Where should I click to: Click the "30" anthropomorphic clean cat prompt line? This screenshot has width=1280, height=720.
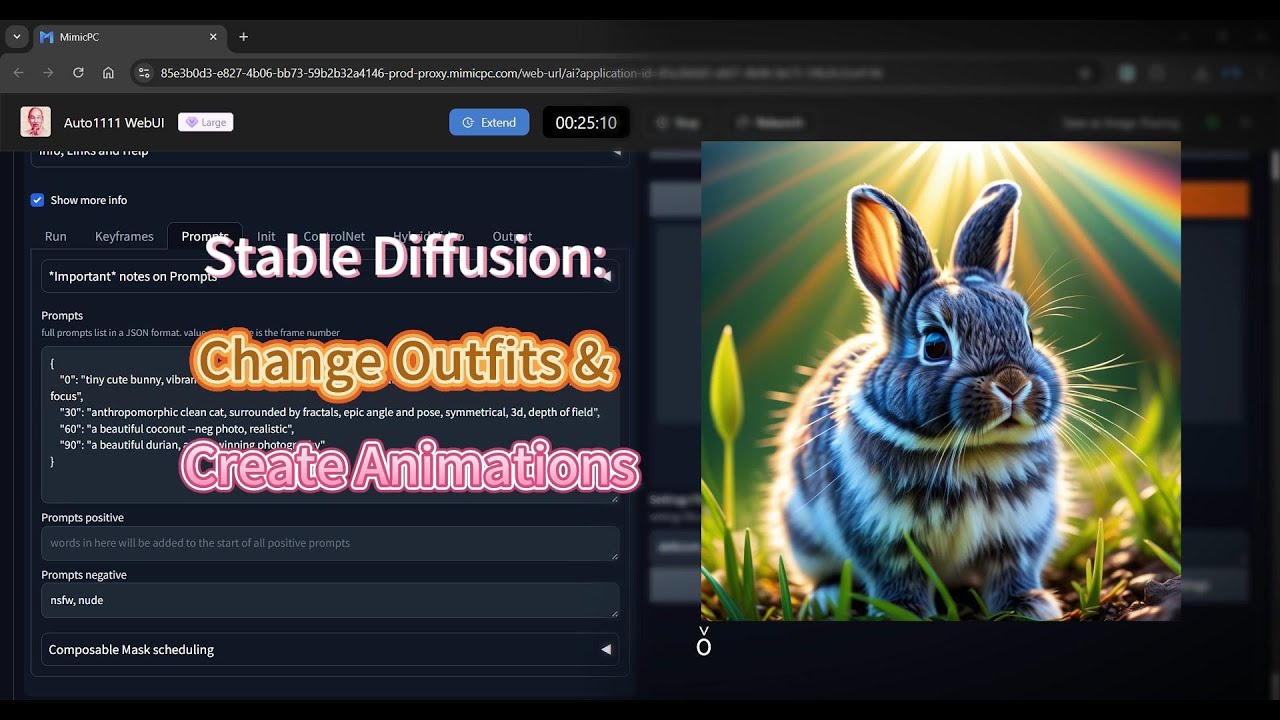[x=329, y=412]
